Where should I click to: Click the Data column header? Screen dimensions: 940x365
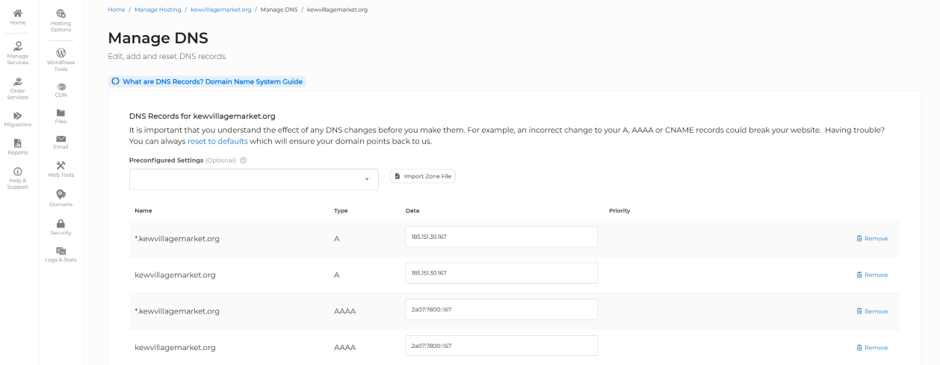pos(412,211)
